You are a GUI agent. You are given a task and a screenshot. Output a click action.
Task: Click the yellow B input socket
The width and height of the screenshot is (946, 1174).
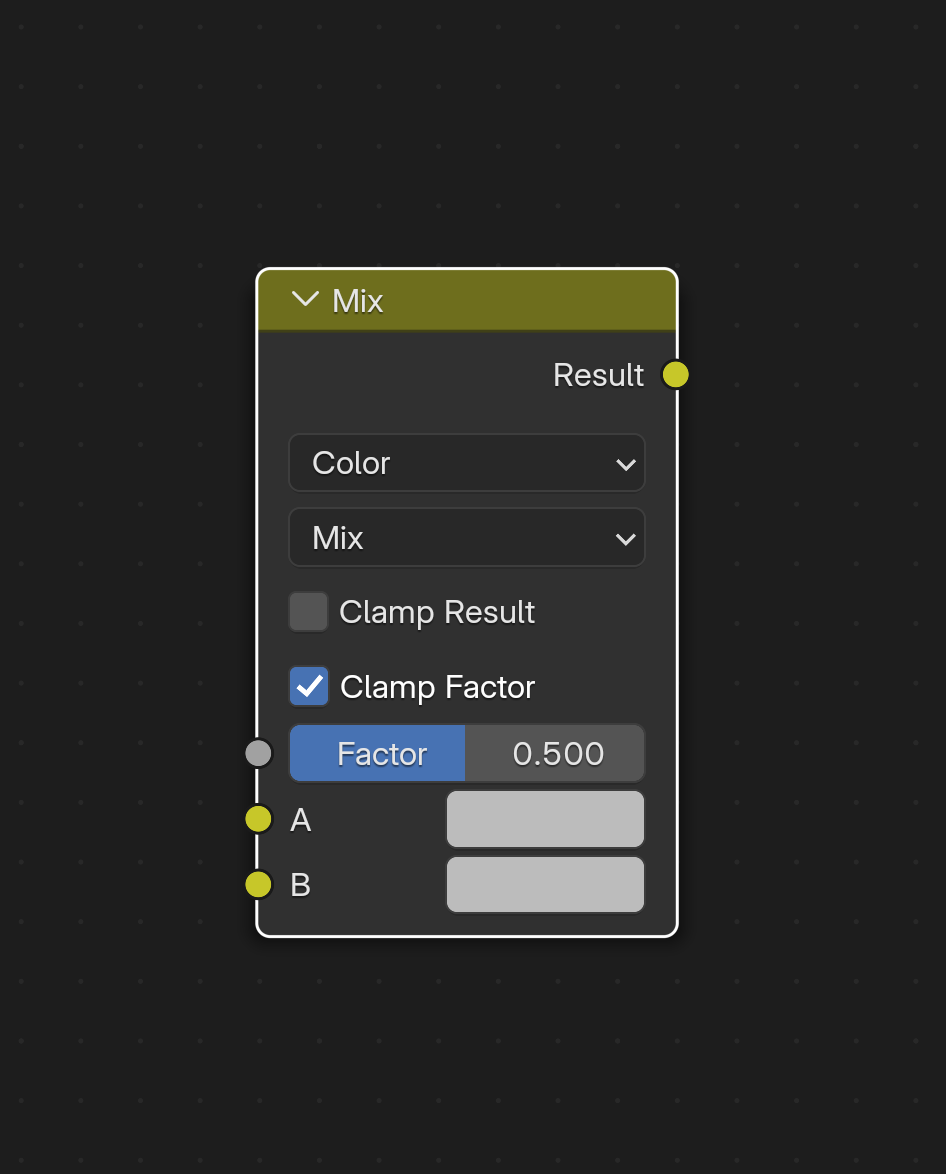click(258, 884)
